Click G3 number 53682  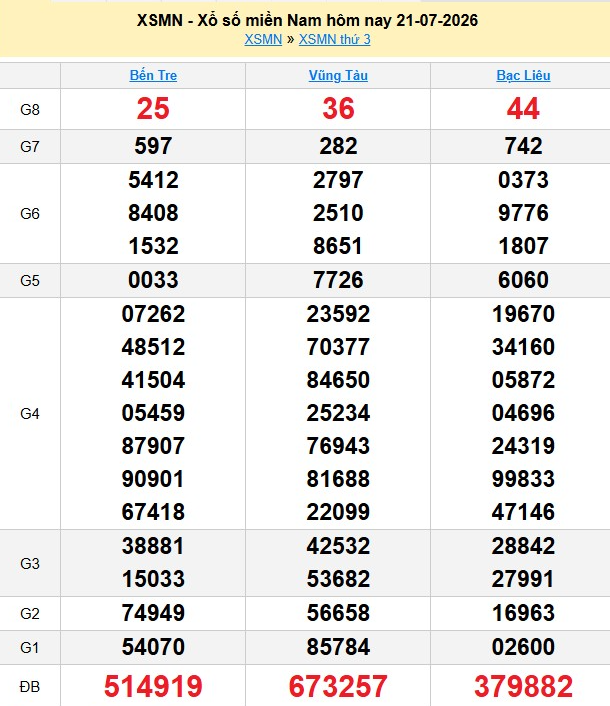[x=338, y=579]
